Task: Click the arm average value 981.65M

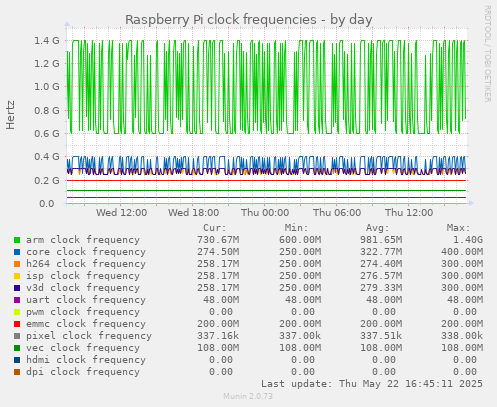Action: [381, 240]
